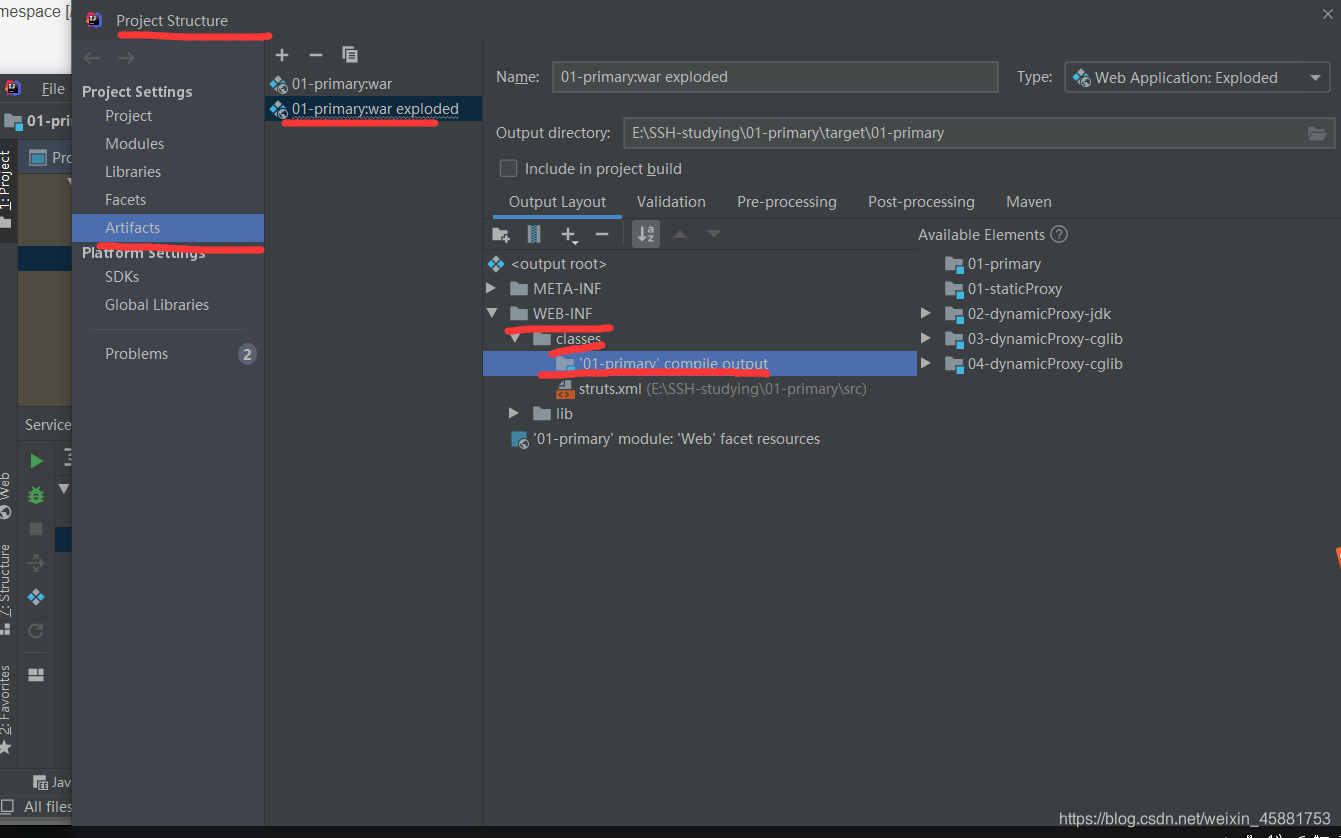Remove element from Output Layout
This screenshot has height=838, width=1341.
pos(602,234)
